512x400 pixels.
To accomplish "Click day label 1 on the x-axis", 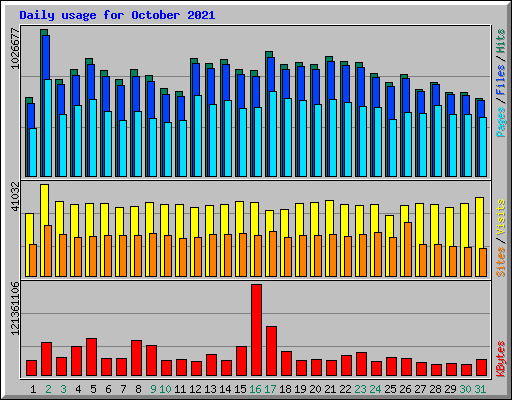I will point(33,389).
